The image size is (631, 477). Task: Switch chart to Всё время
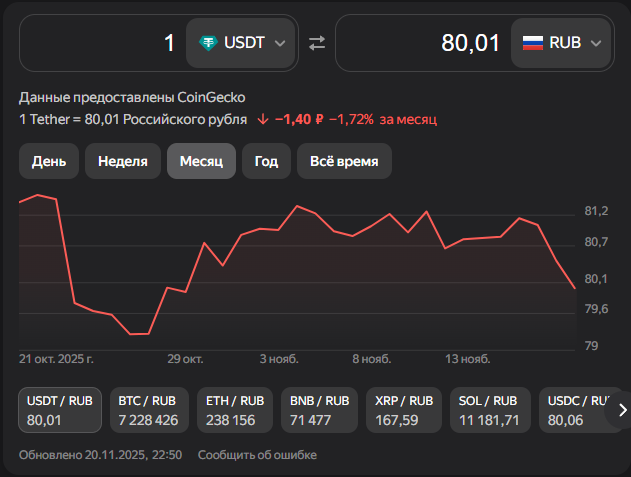tap(344, 161)
